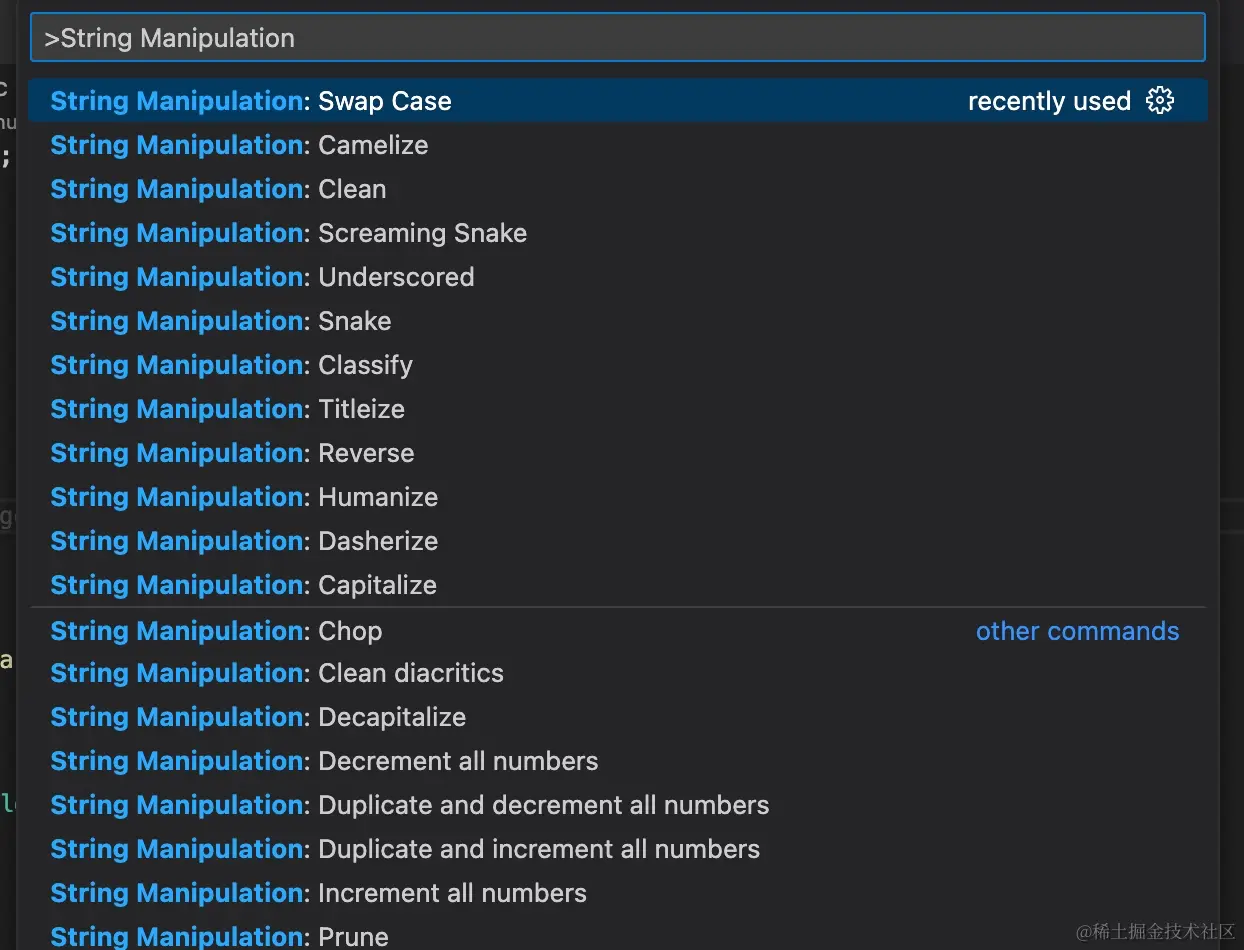Screen dimensions: 1244x950
Task: Select String Manipulation: Decrement all numbers
Action: [x=618, y=761]
